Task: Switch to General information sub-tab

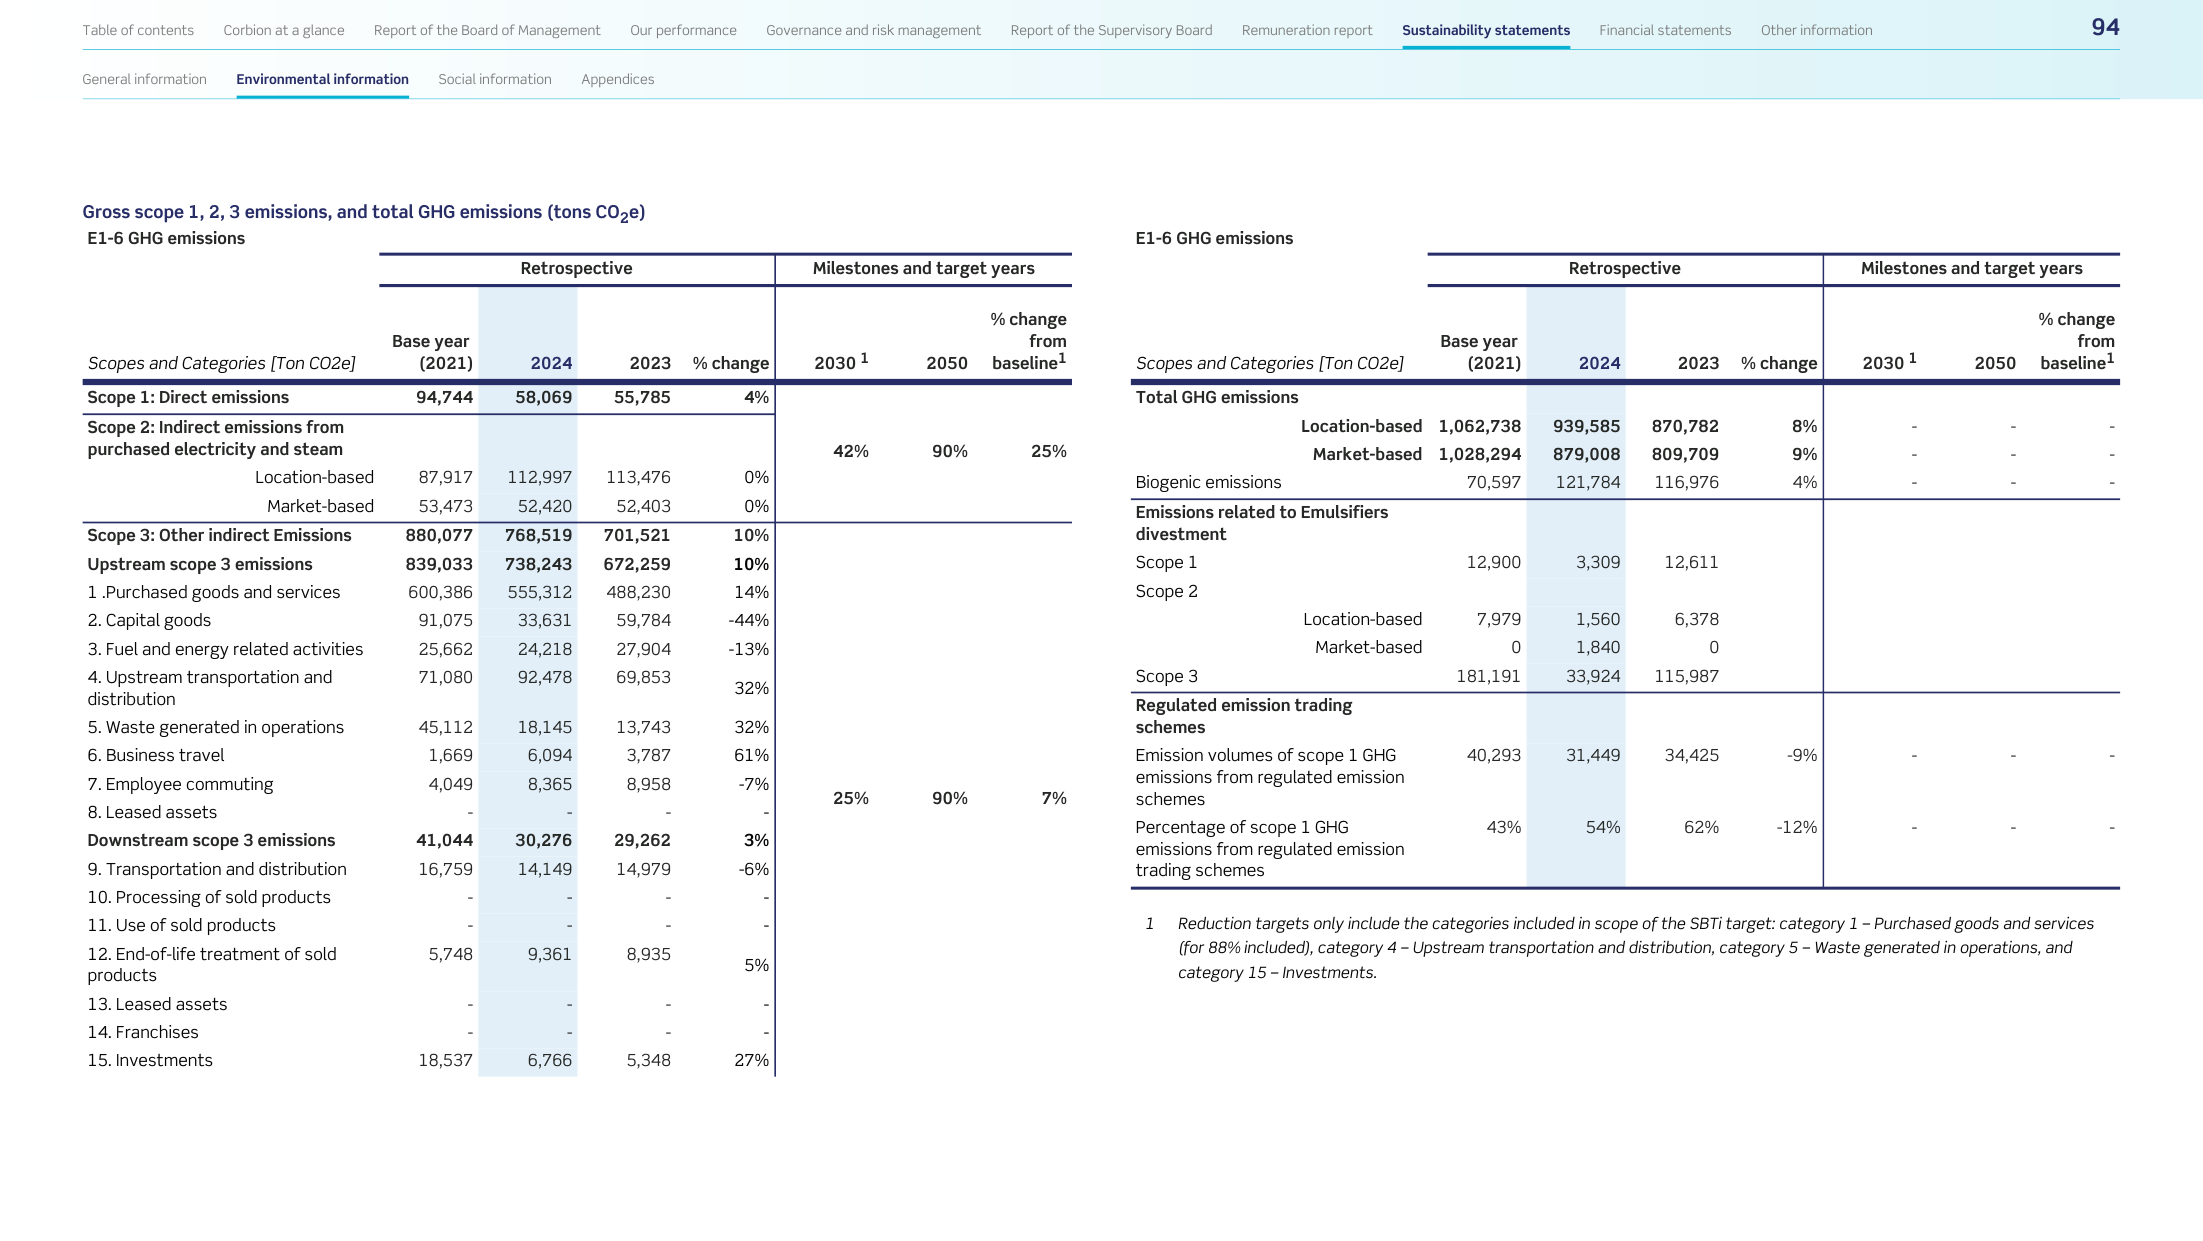Action: tap(144, 79)
